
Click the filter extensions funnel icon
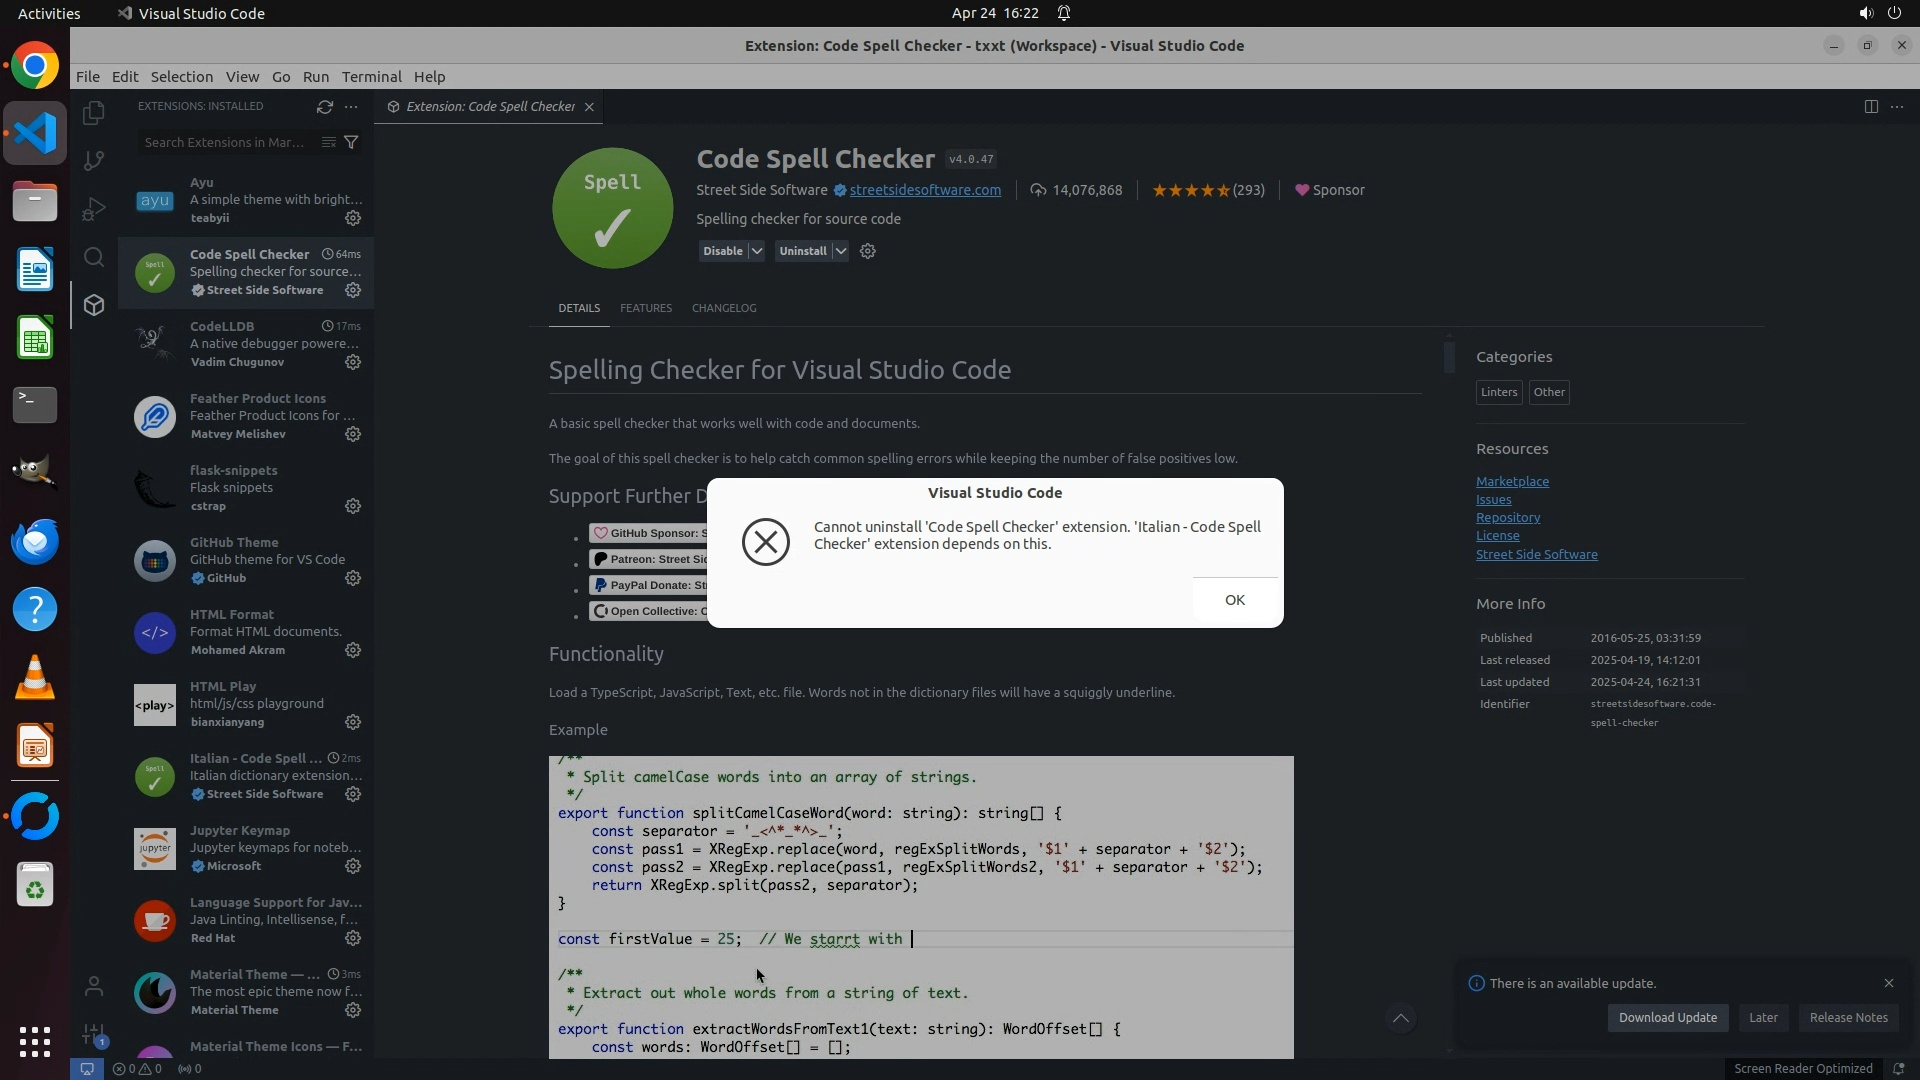(351, 142)
